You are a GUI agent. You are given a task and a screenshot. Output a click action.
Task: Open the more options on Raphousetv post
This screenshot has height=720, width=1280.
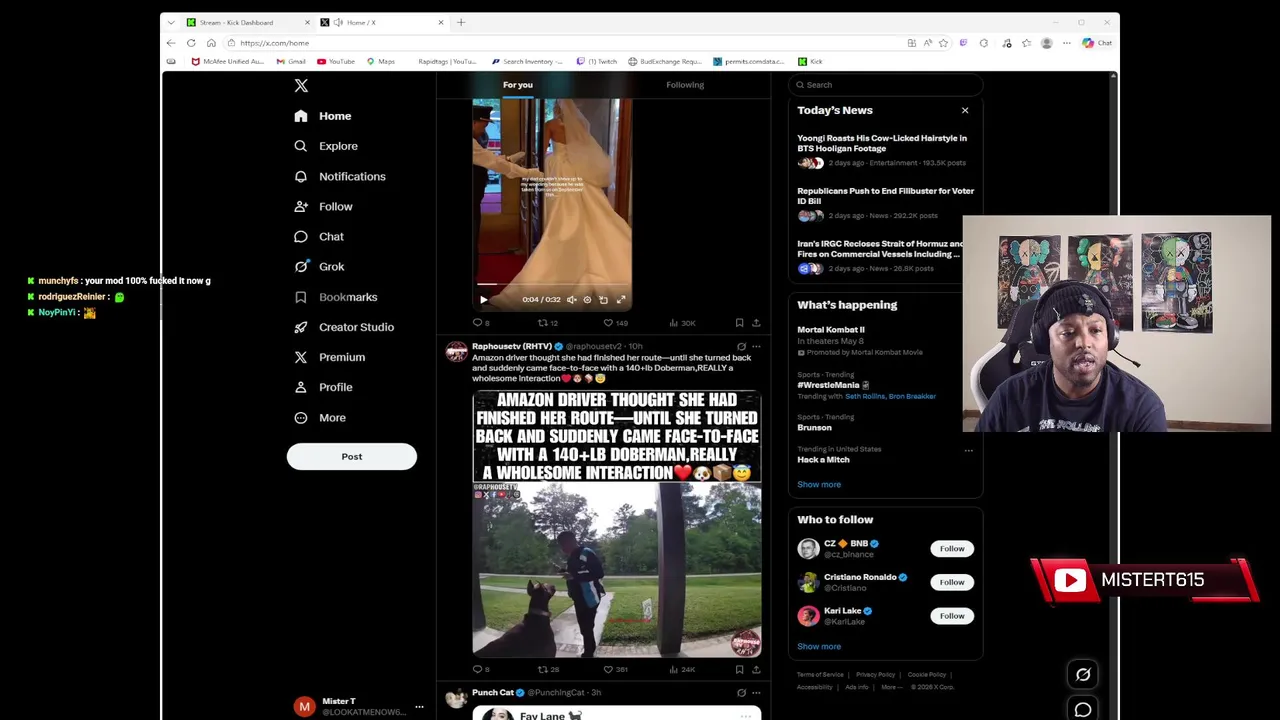coord(756,346)
